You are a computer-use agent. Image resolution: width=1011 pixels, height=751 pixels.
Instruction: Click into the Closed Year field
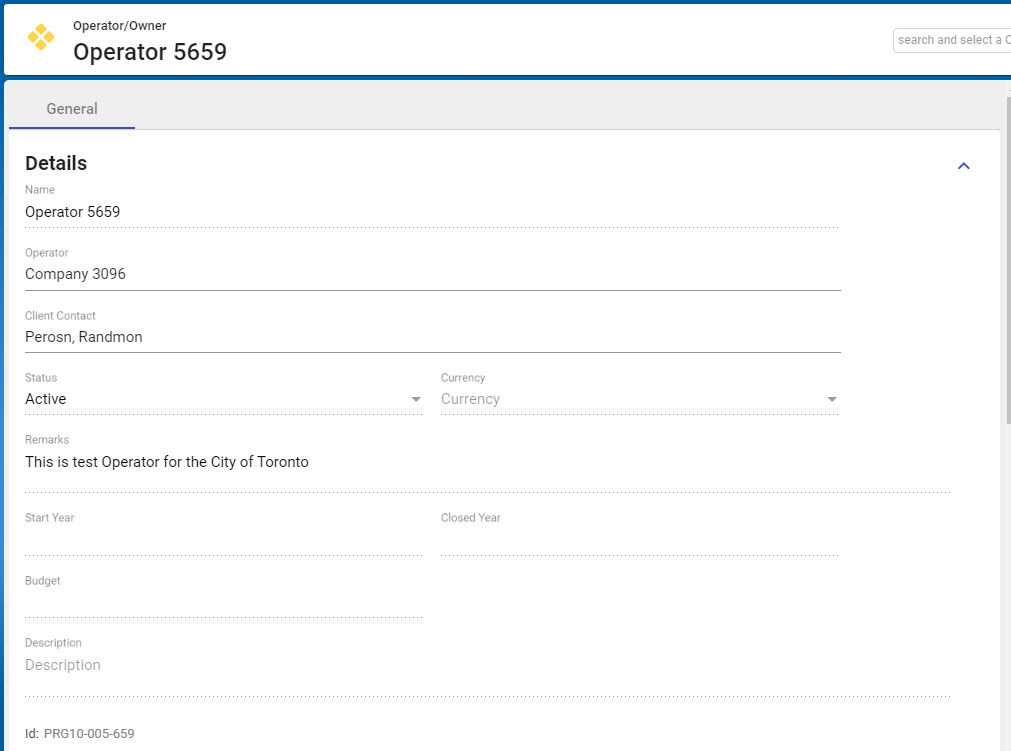coord(638,542)
